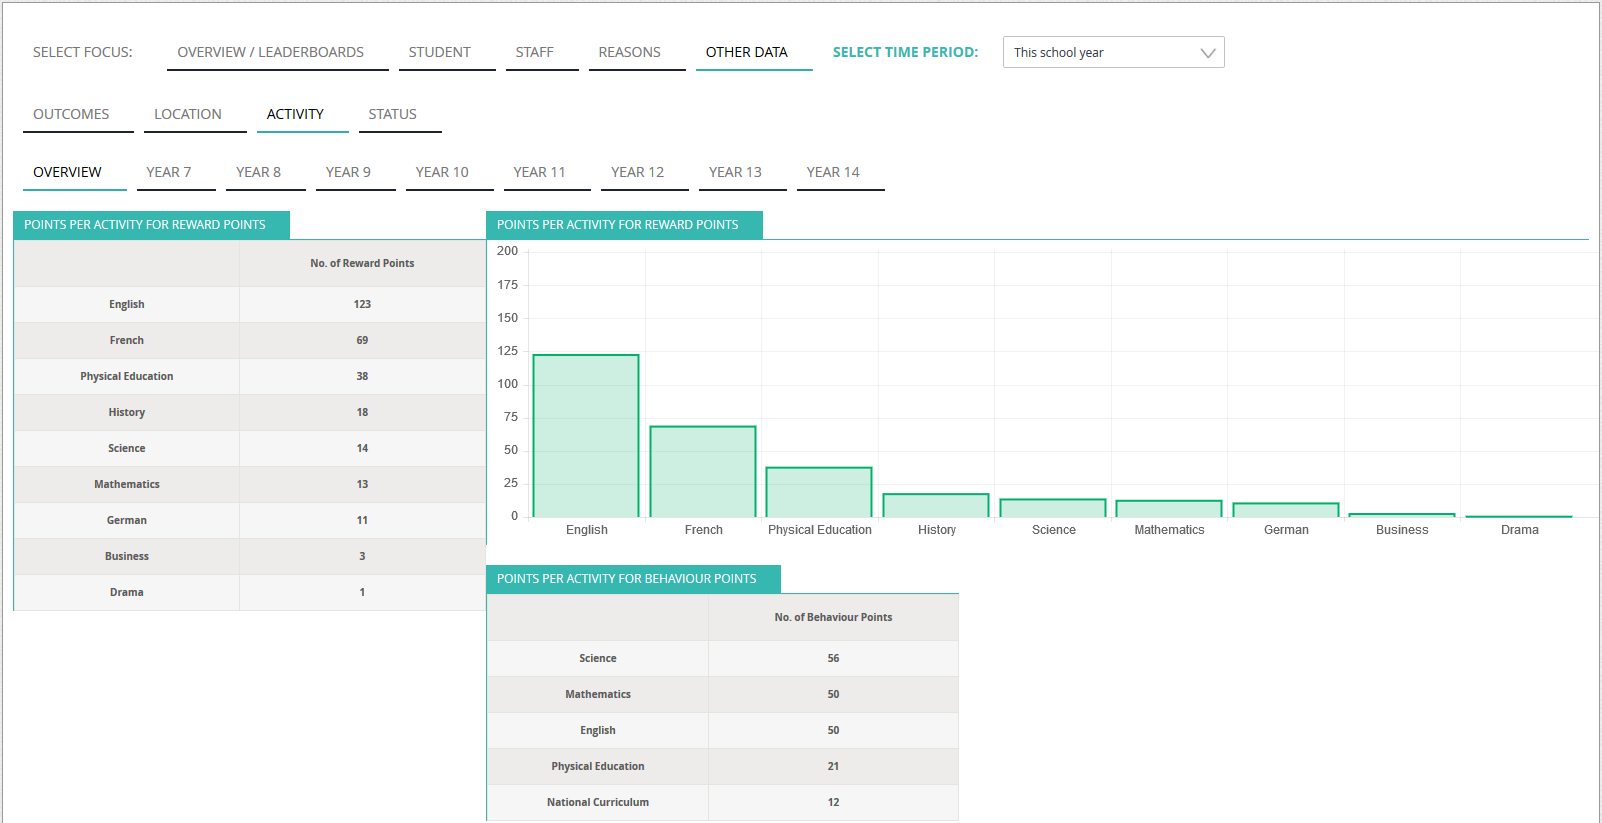Click the 'Select Focus:' label

(x=83, y=53)
